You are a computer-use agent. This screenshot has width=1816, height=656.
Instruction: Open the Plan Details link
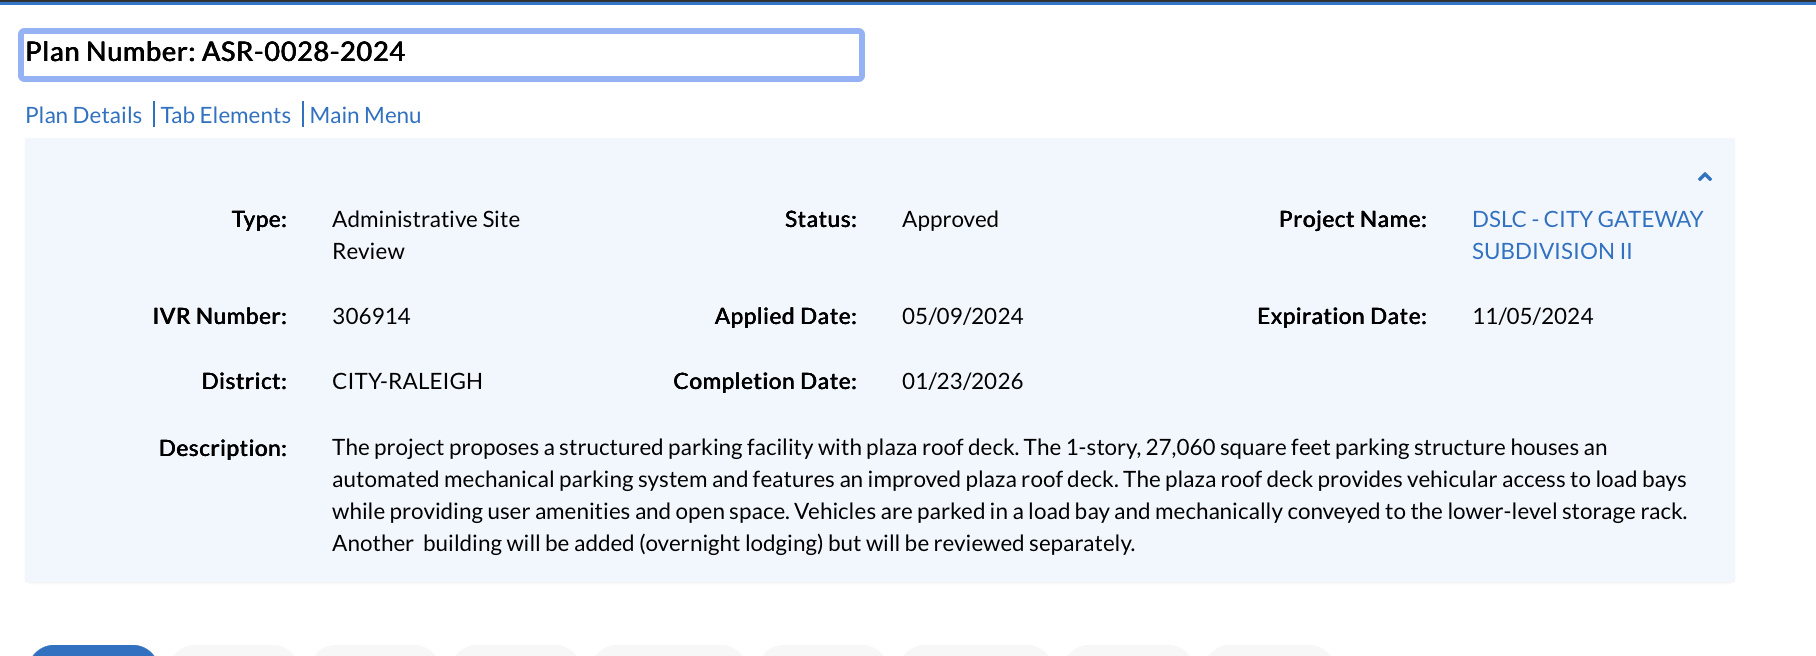pos(84,115)
